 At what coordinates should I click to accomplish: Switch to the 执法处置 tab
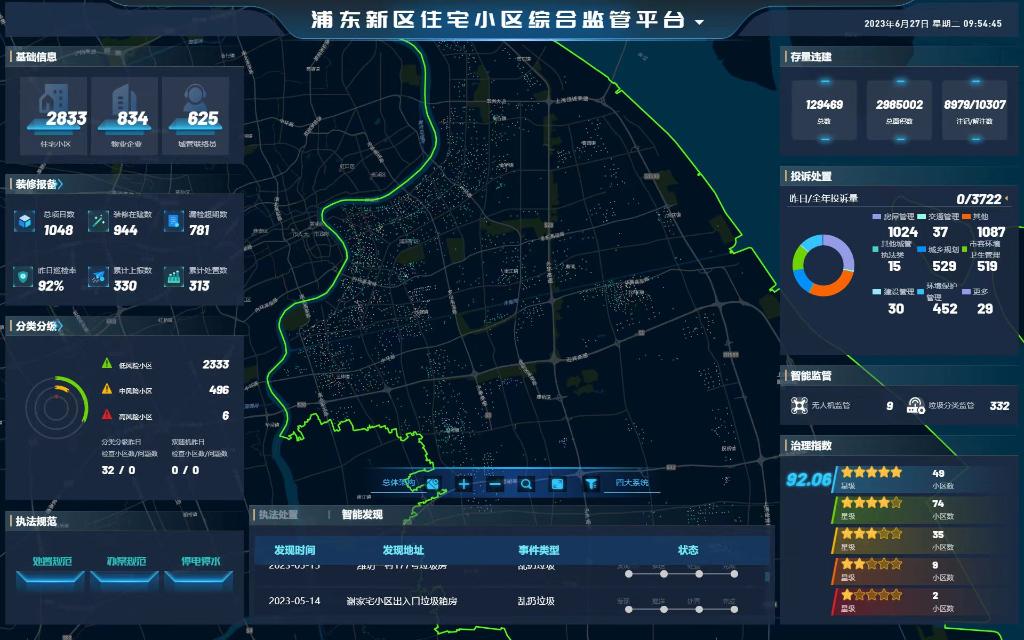point(278,515)
